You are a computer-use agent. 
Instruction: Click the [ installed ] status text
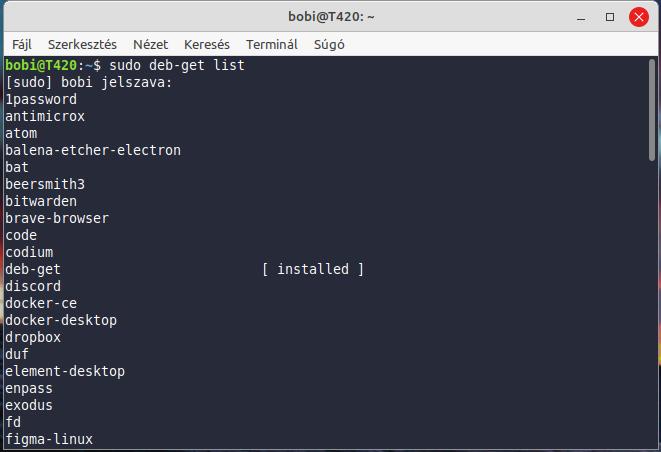point(312,269)
